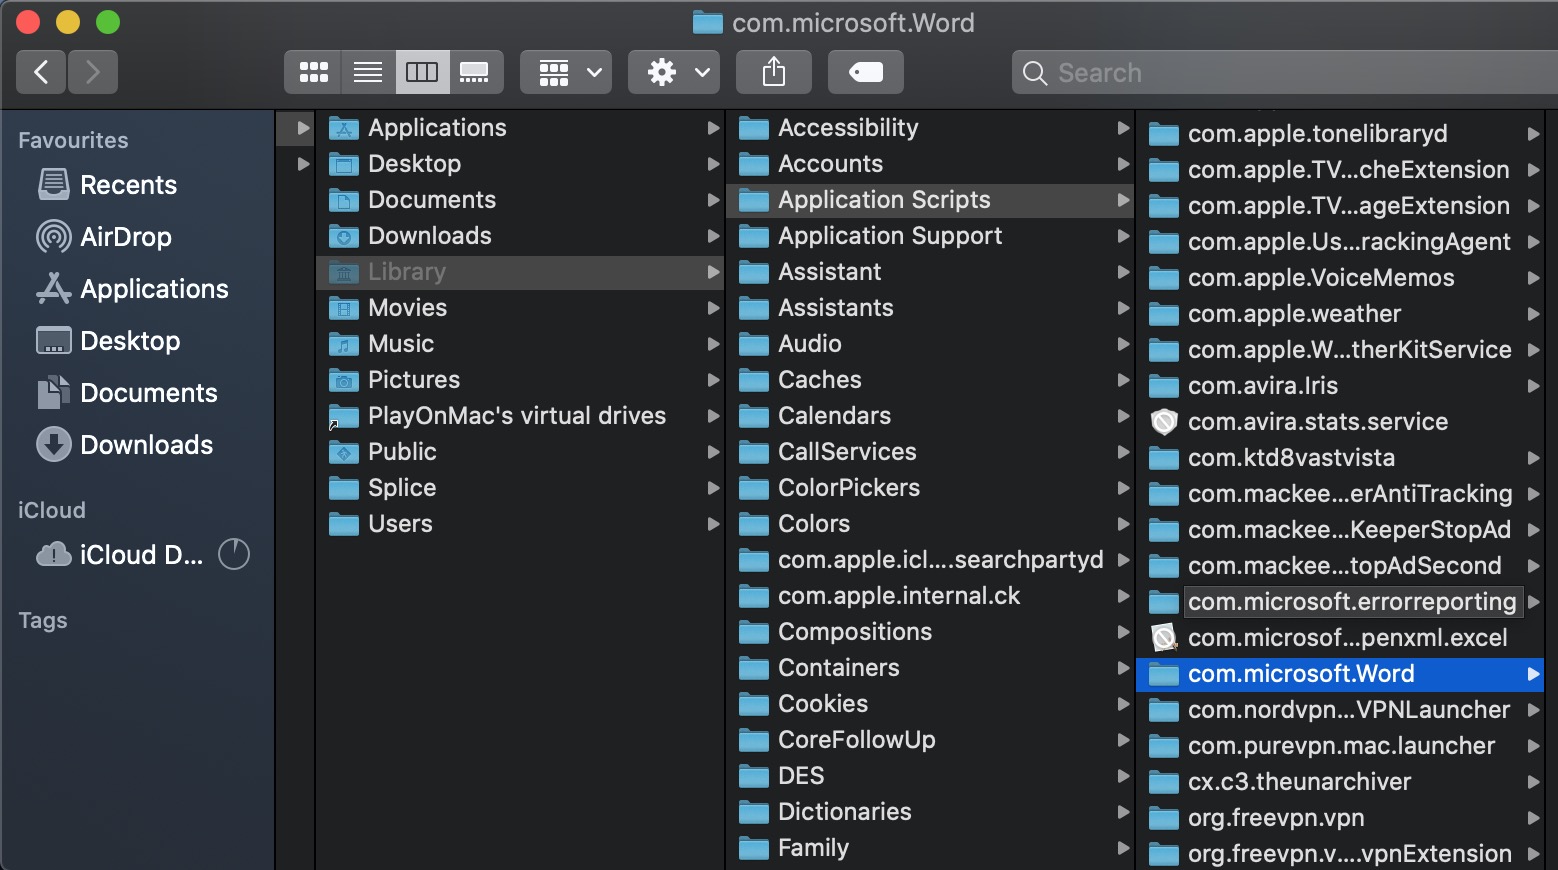
Task: Click the iCloud Drive sync progress indicator
Action: point(234,554)
